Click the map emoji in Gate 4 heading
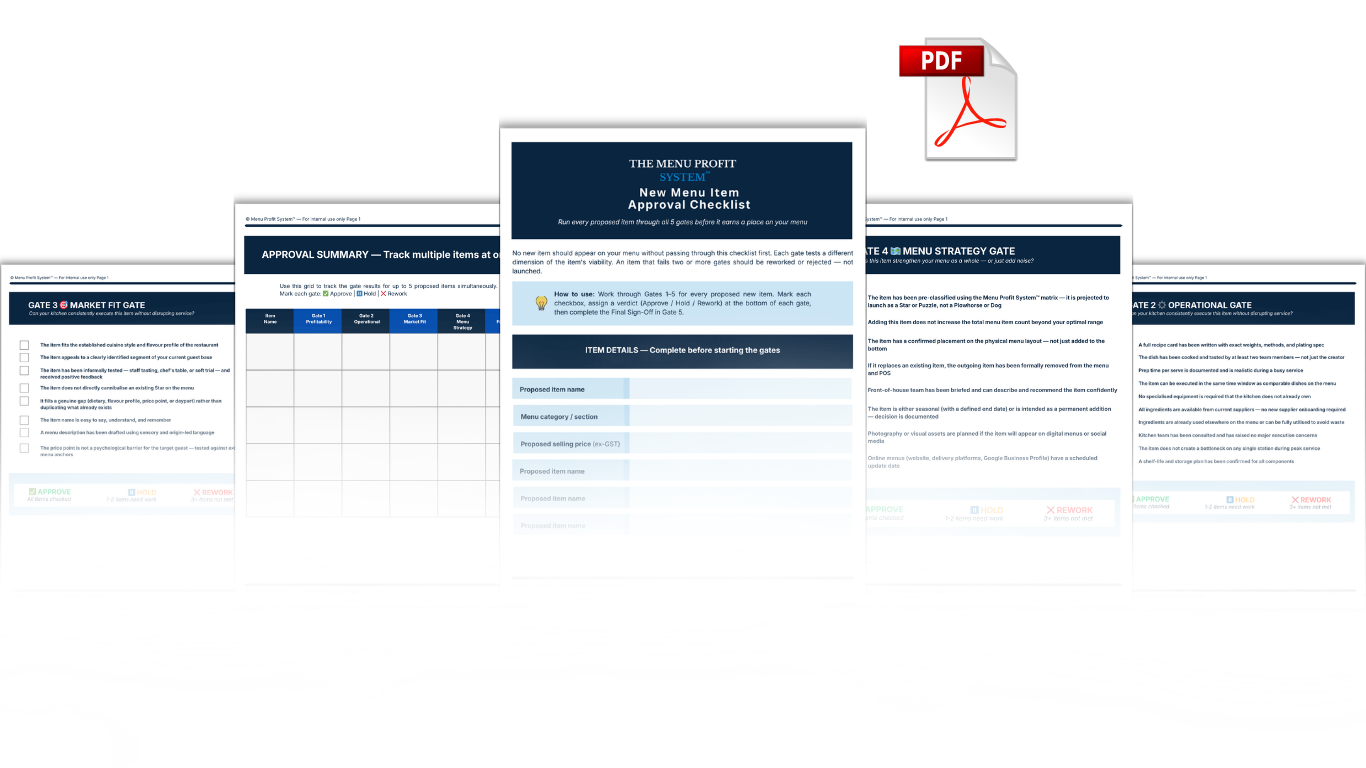 pos(896,251)
